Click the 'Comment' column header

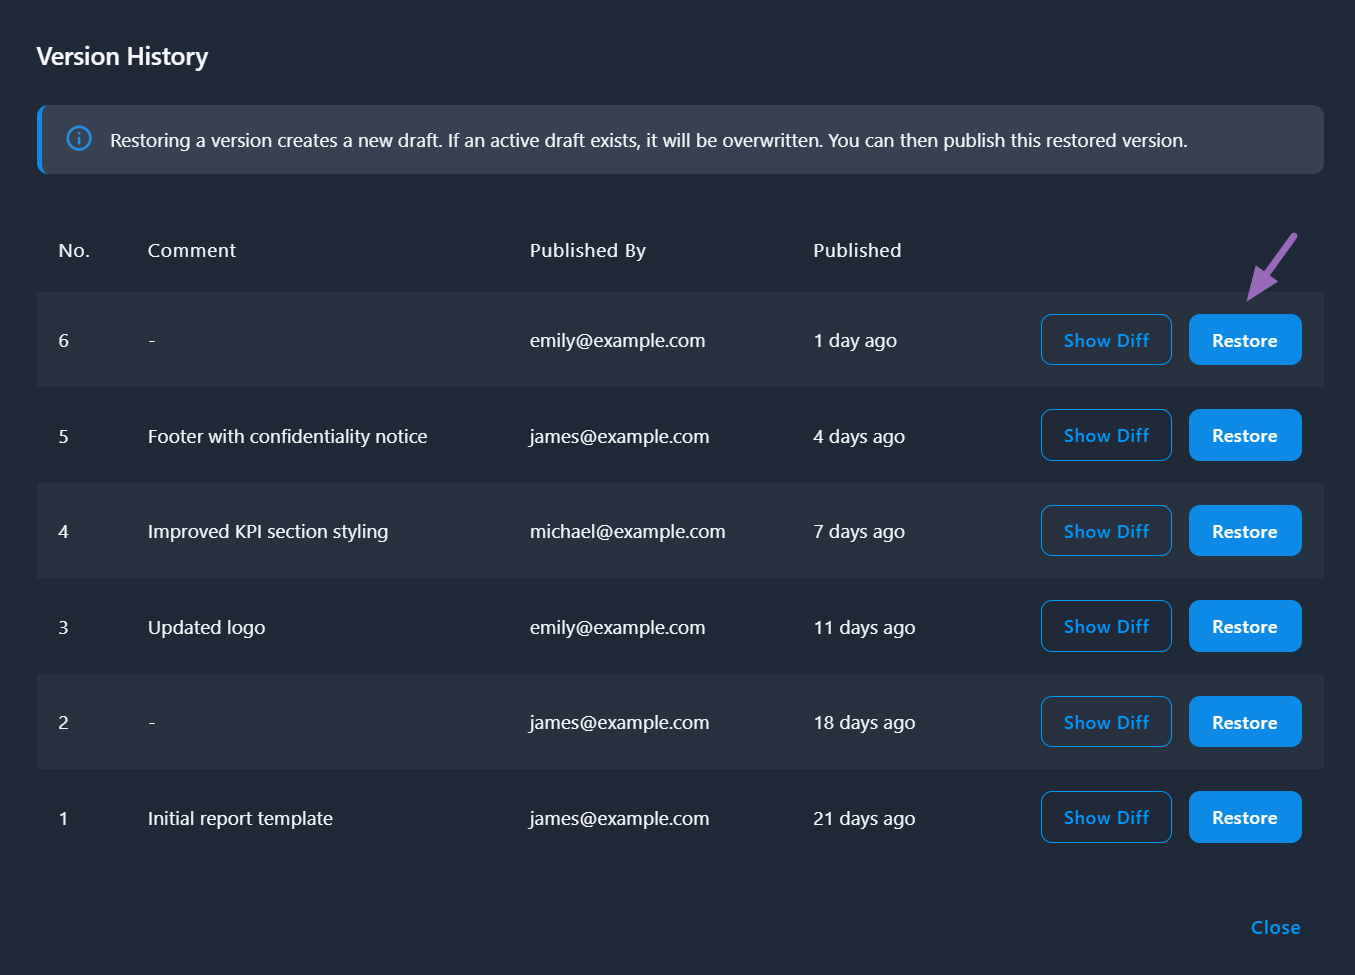191,250
